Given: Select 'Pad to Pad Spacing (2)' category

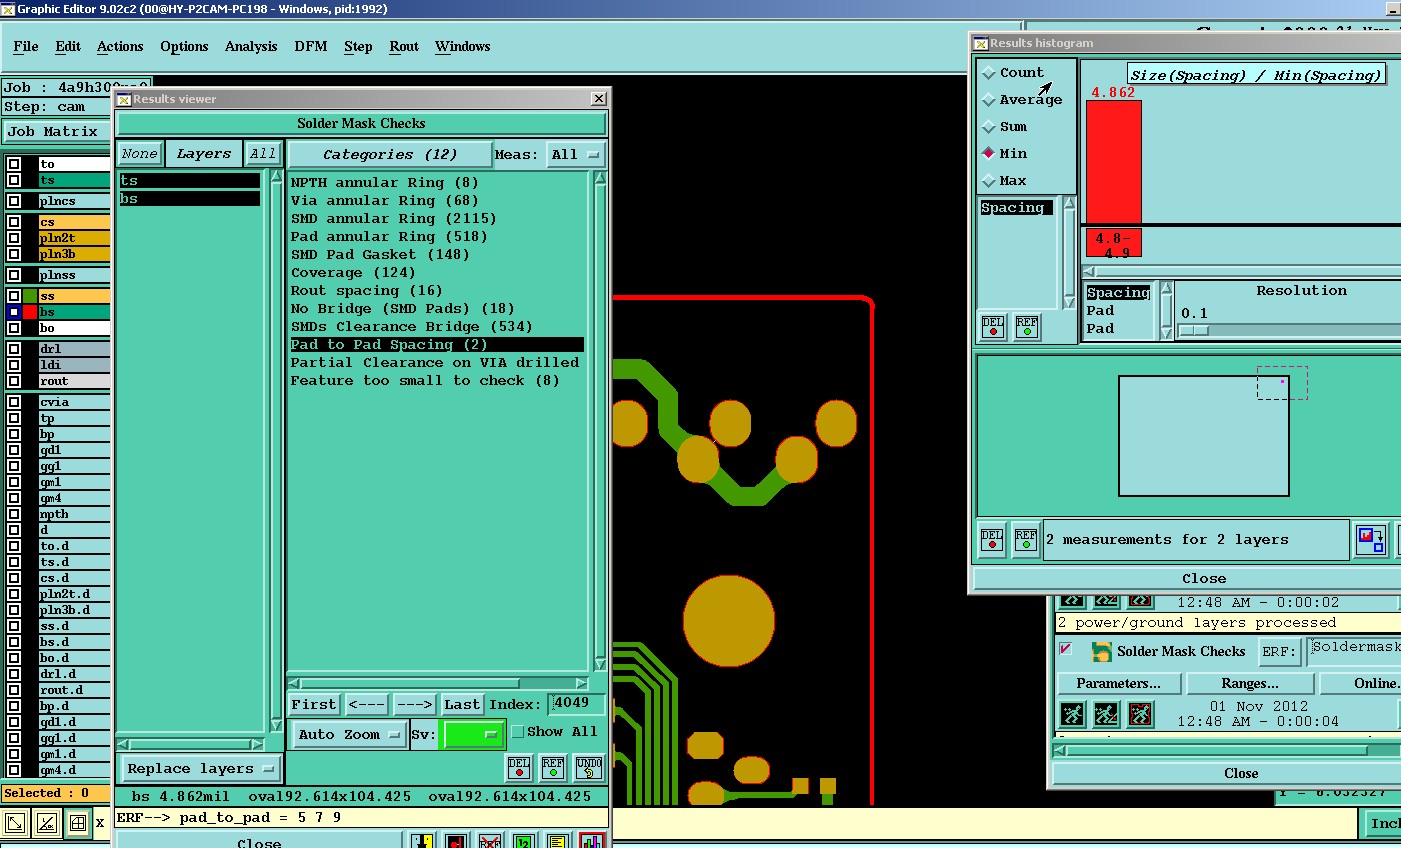Looking at the screenshot, I should (x=437, y=345).
